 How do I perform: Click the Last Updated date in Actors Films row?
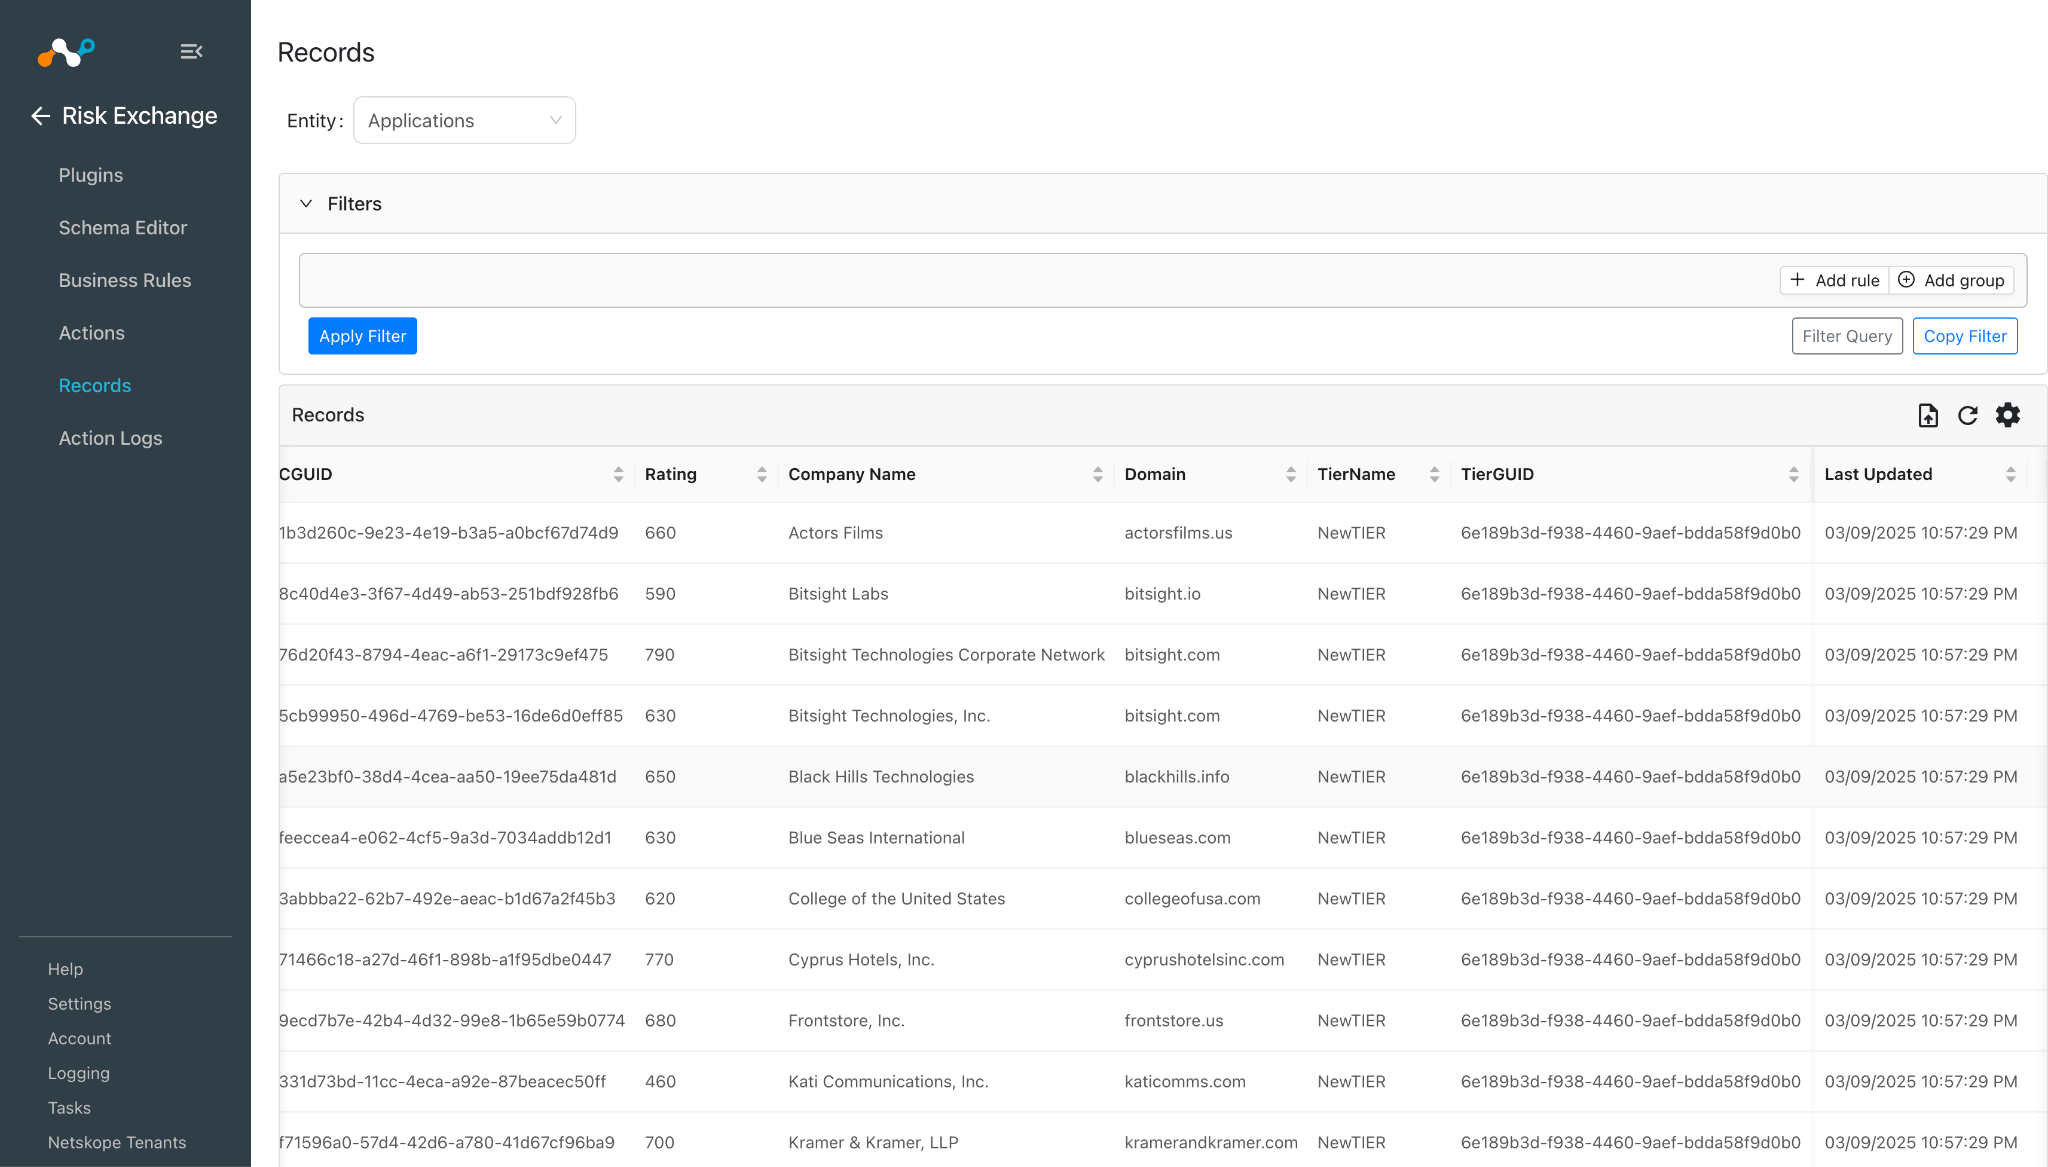(x=1920, y=533)
